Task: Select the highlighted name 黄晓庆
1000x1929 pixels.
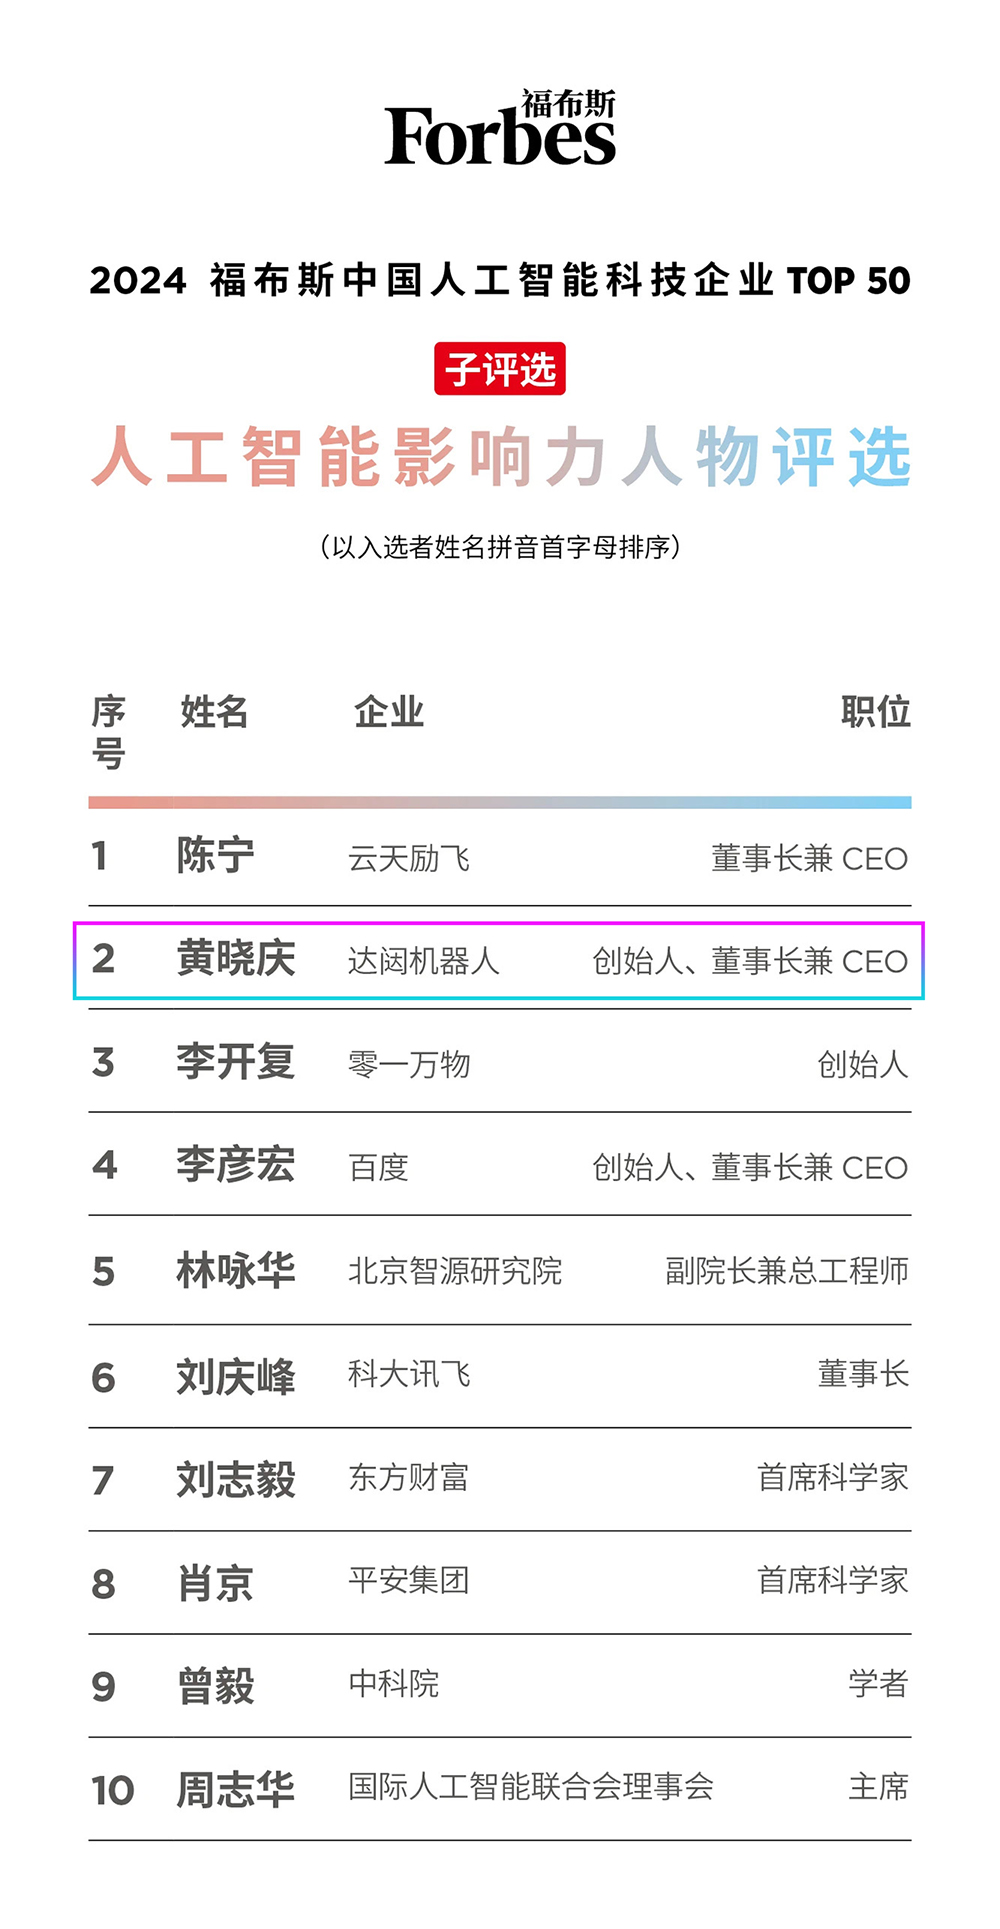Action: click(x=236, y=959)
